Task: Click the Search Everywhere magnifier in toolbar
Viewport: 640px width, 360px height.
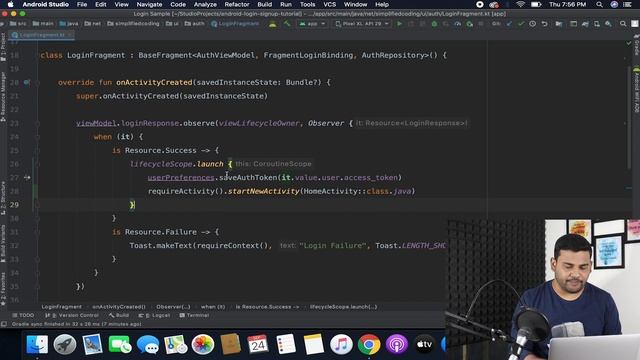Action: click(x=623, y=24)
